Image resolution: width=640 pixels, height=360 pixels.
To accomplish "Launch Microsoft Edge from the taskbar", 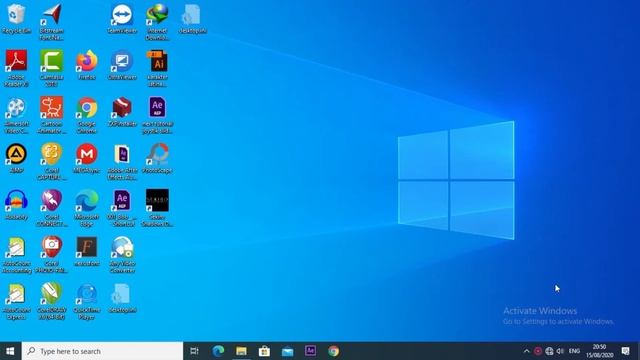I will pos(218,351).
